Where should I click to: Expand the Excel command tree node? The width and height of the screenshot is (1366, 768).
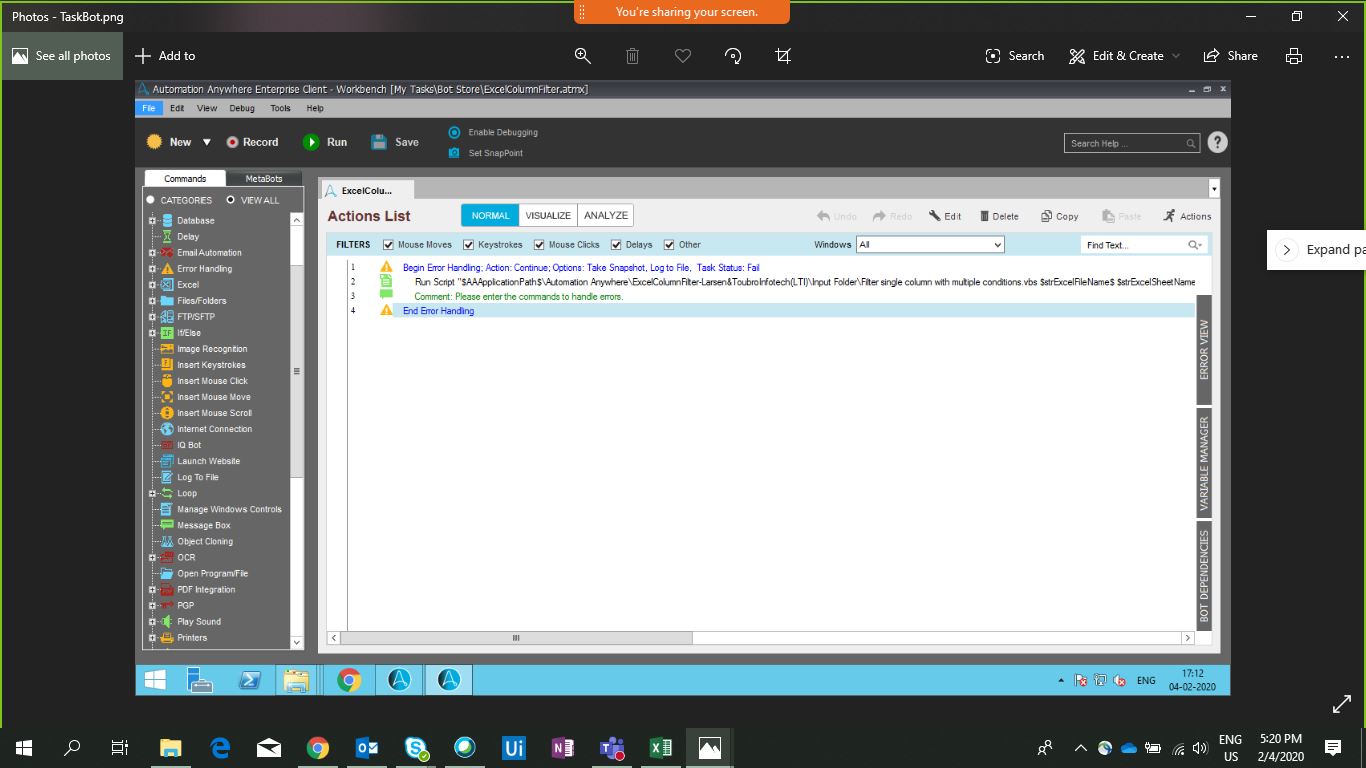[x=152, y=285]
